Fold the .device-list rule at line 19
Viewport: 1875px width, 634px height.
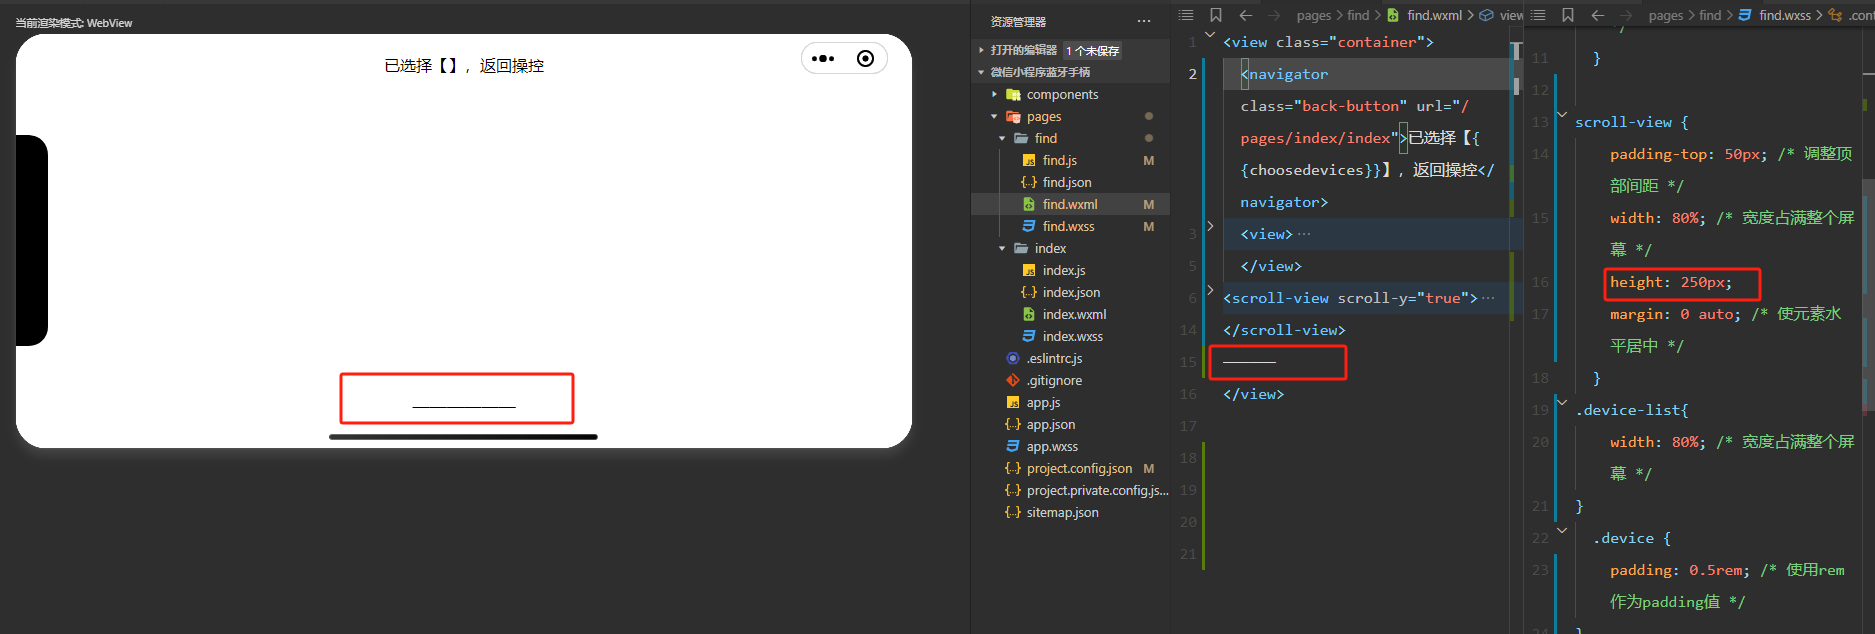pos(1562,403)
